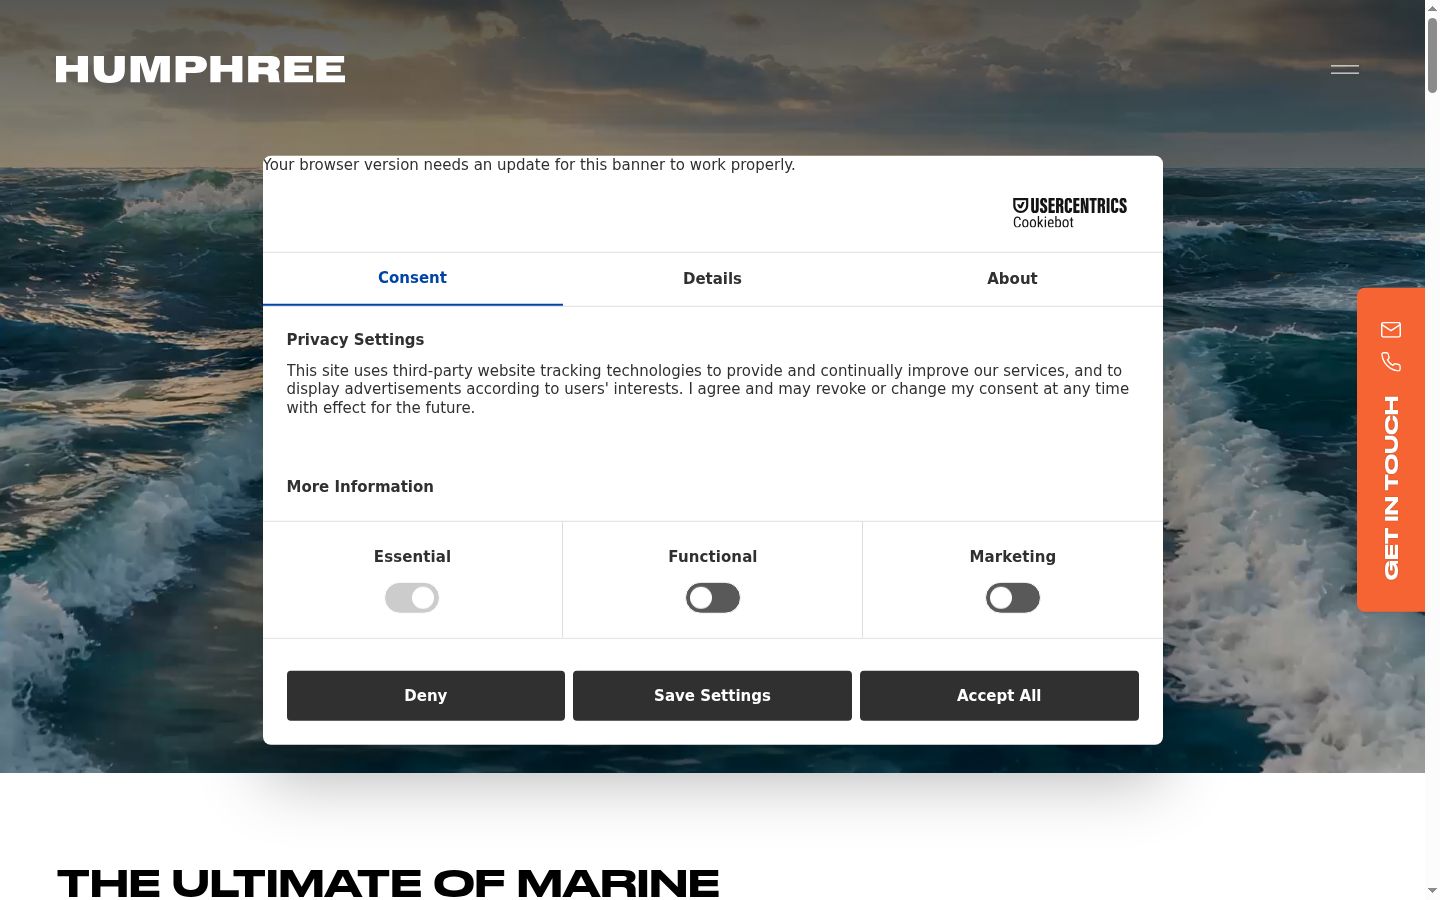
Task: Click the third-party tracking description paragraph
Action: tap(708, 389)
